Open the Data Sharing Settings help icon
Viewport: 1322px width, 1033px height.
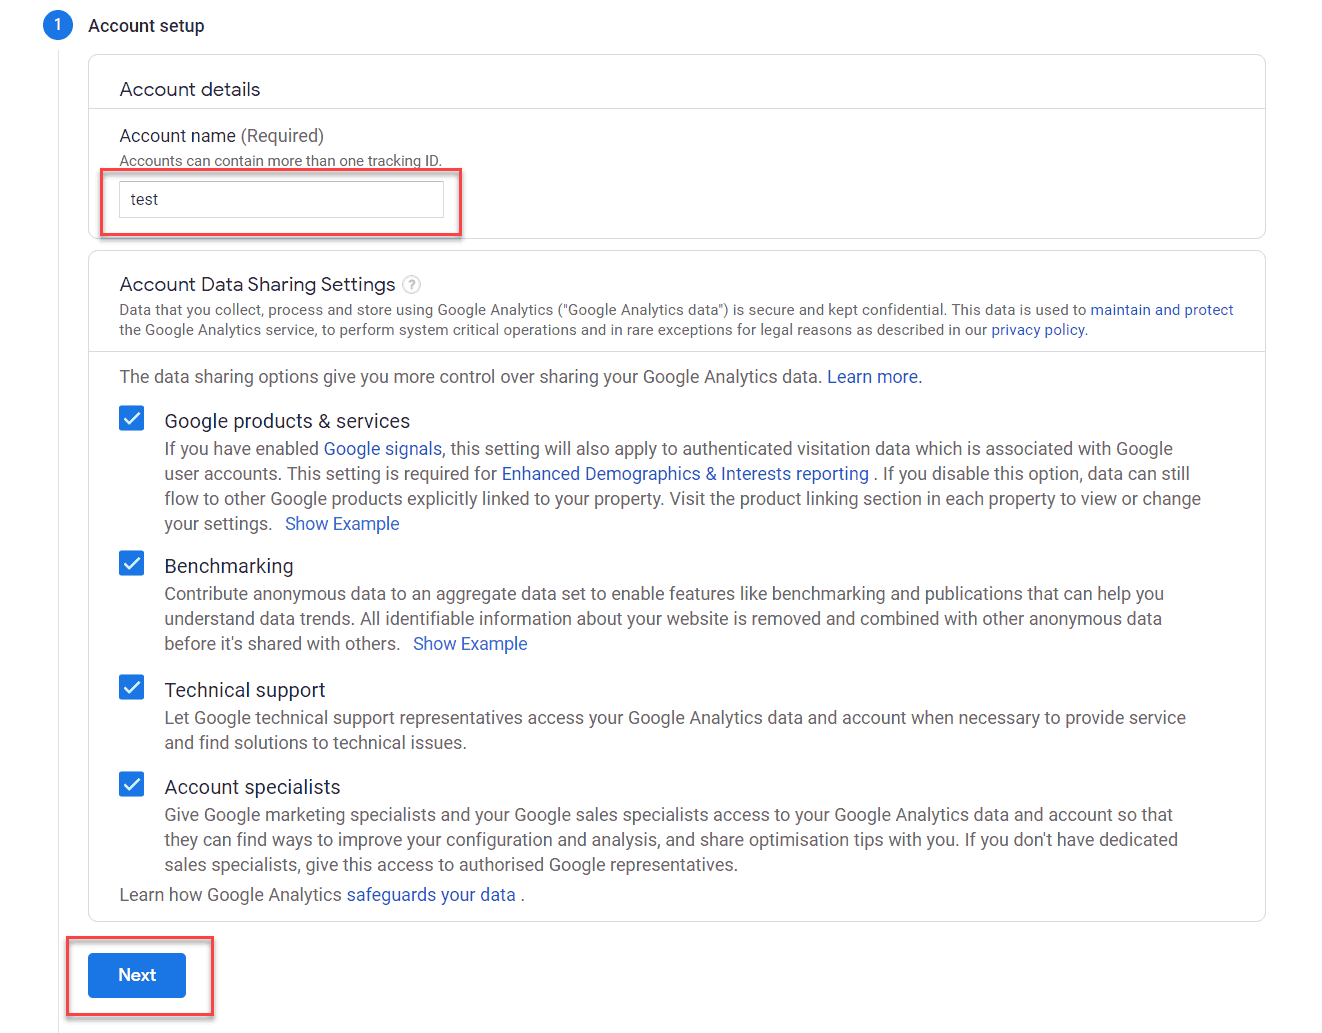411,285
